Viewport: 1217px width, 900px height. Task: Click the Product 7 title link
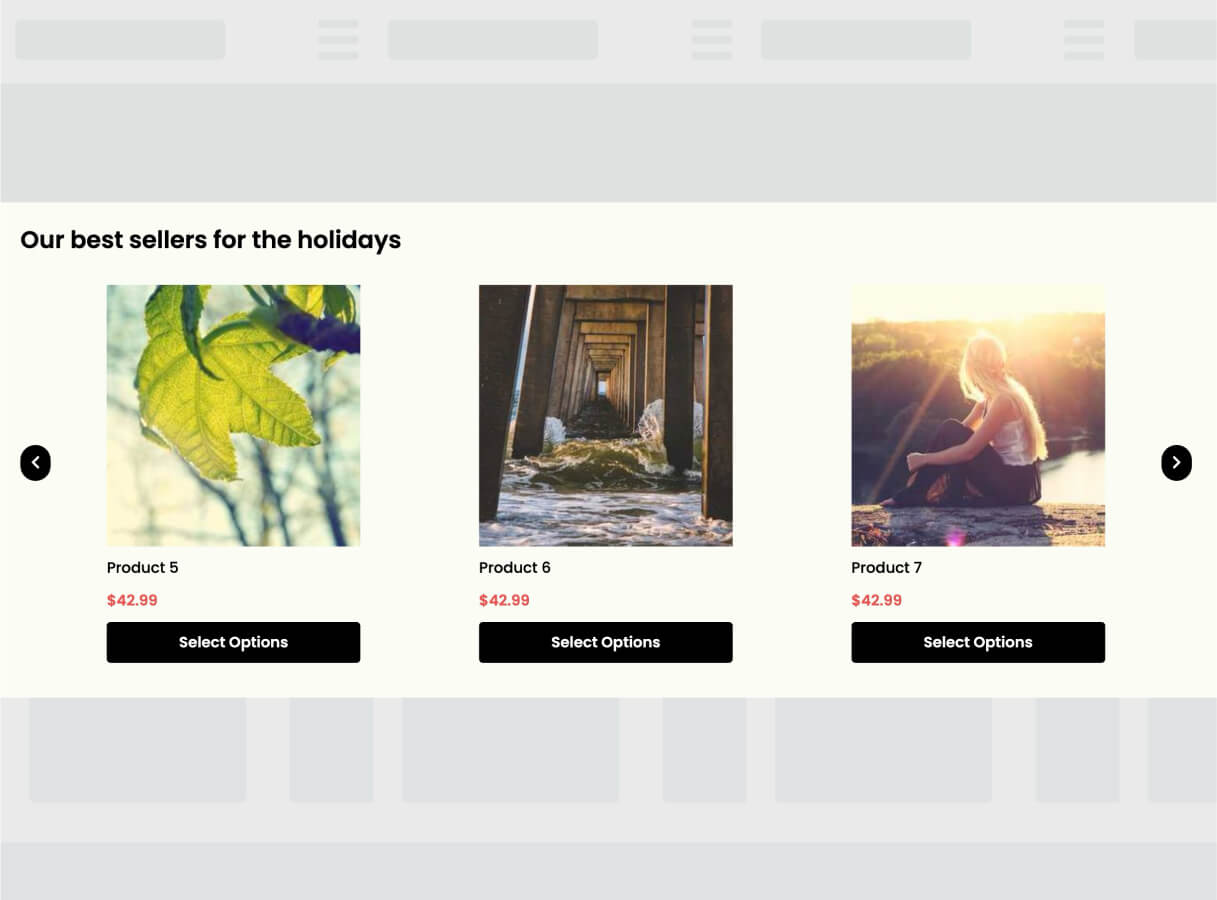point(887,568)
